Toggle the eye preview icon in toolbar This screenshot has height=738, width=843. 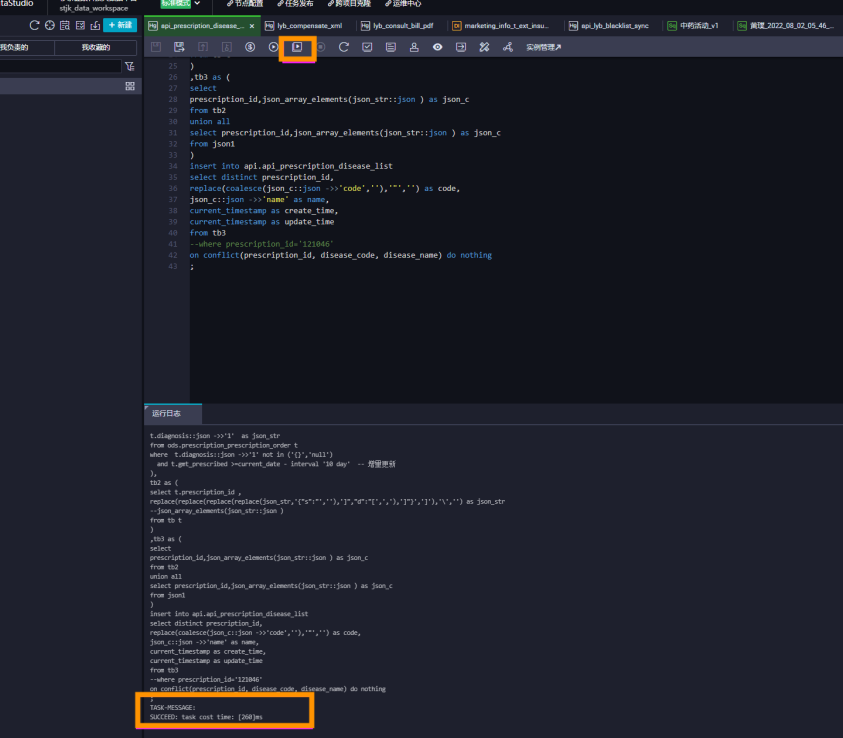pyautogui.click(x=438, y=47)
